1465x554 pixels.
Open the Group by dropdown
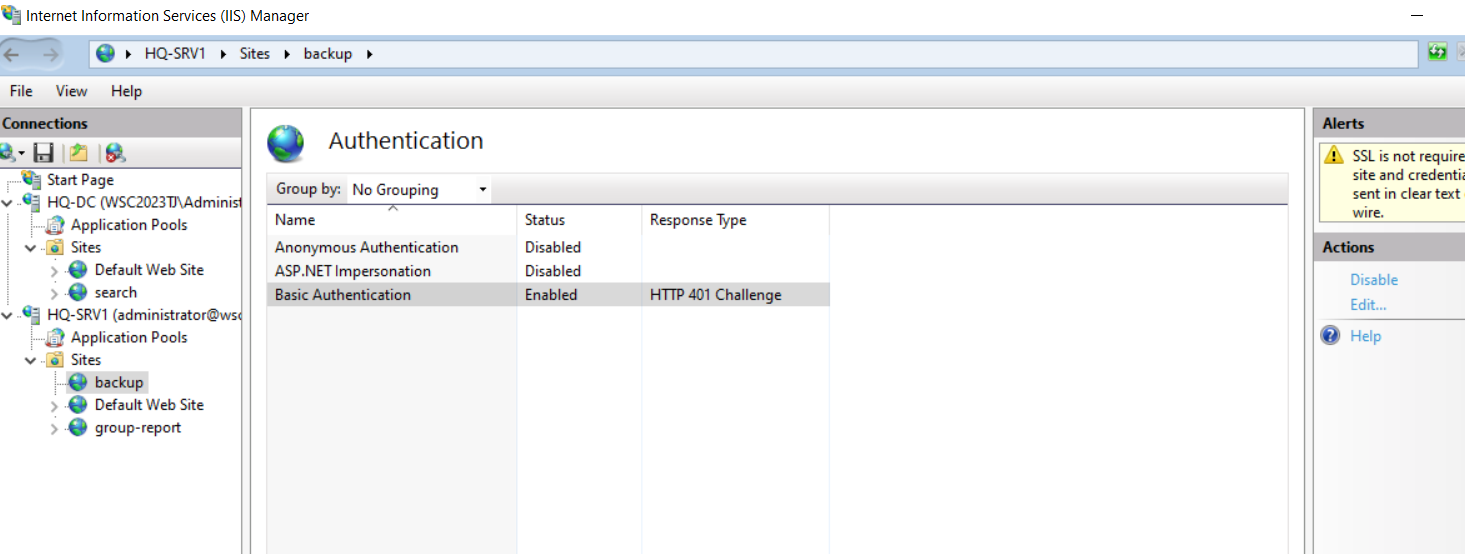point(418,189)
